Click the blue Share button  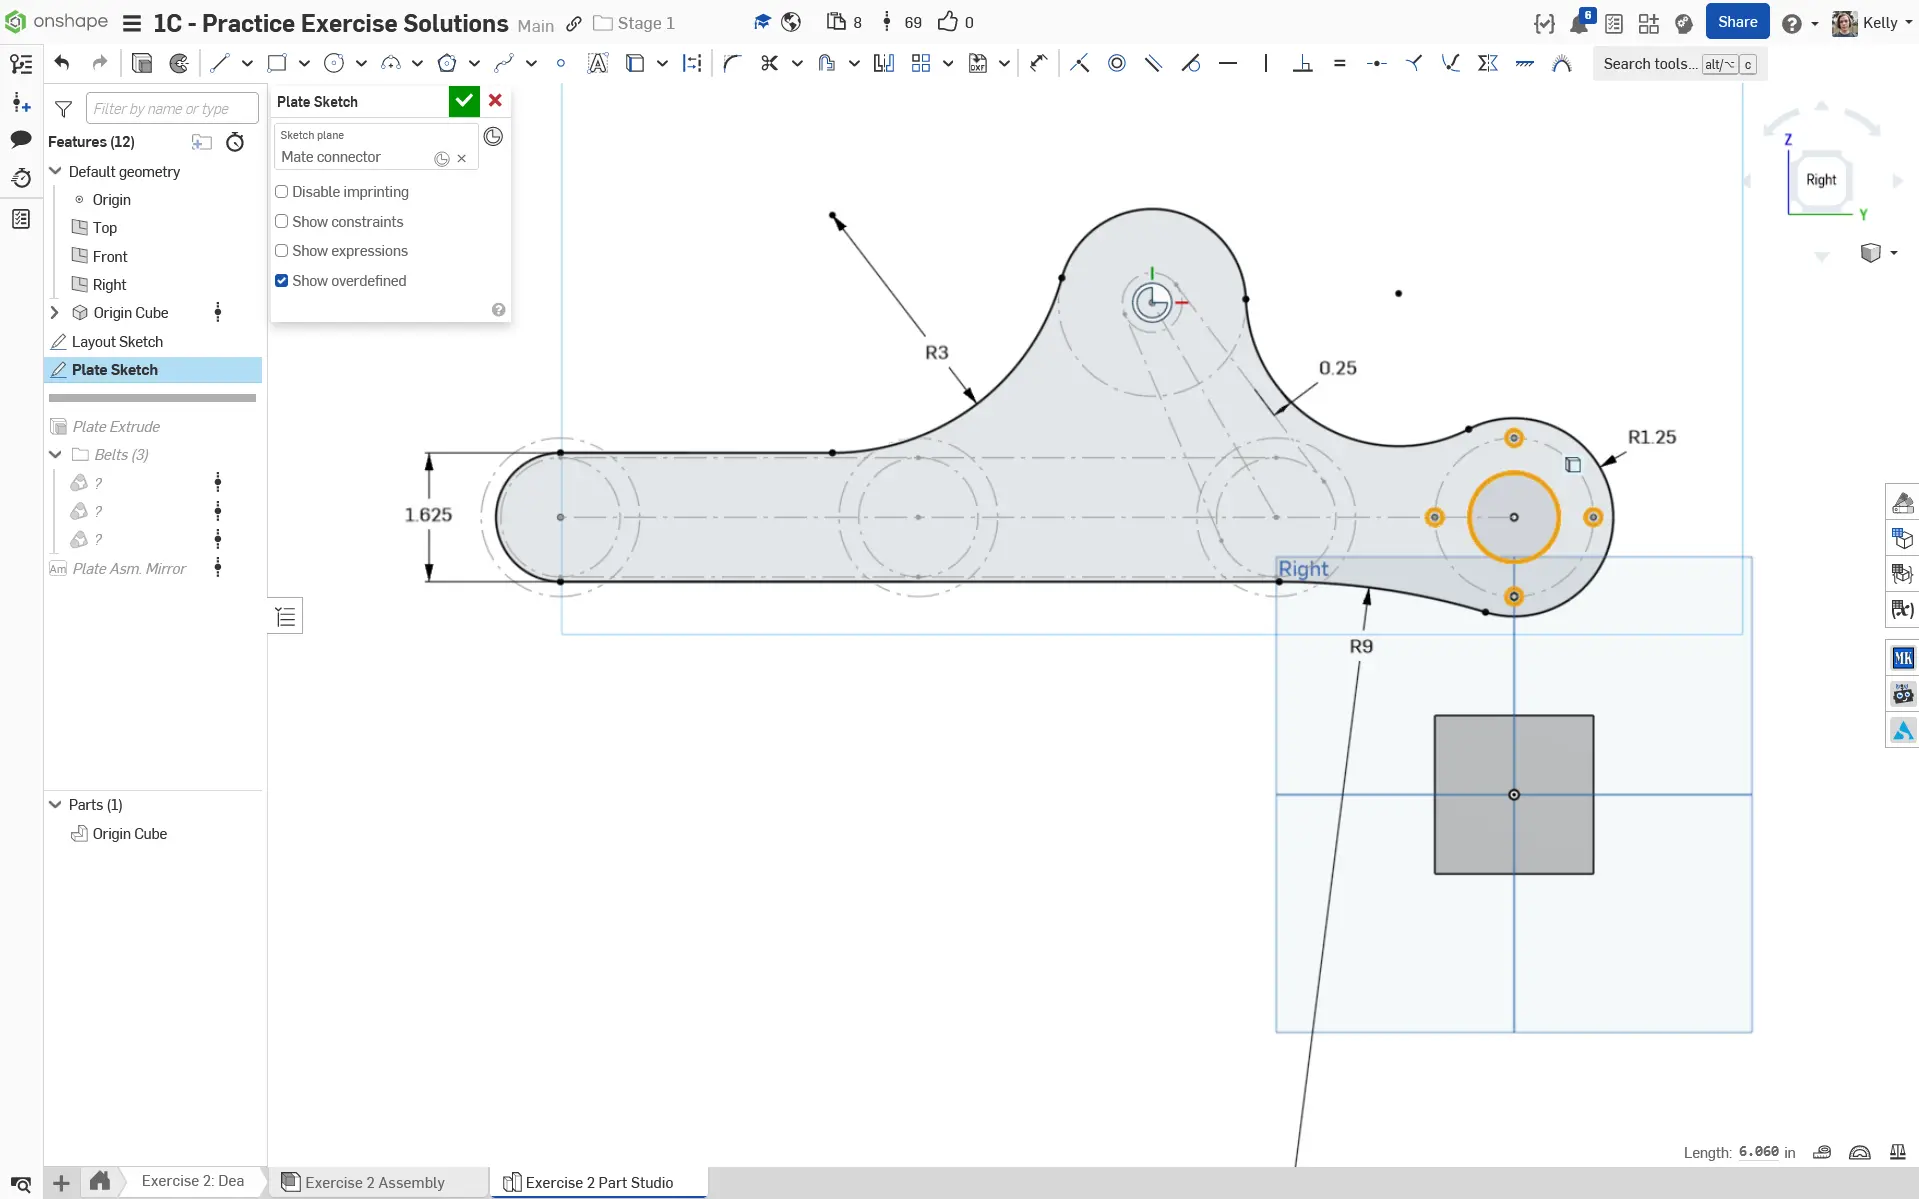click(1737, 22)
